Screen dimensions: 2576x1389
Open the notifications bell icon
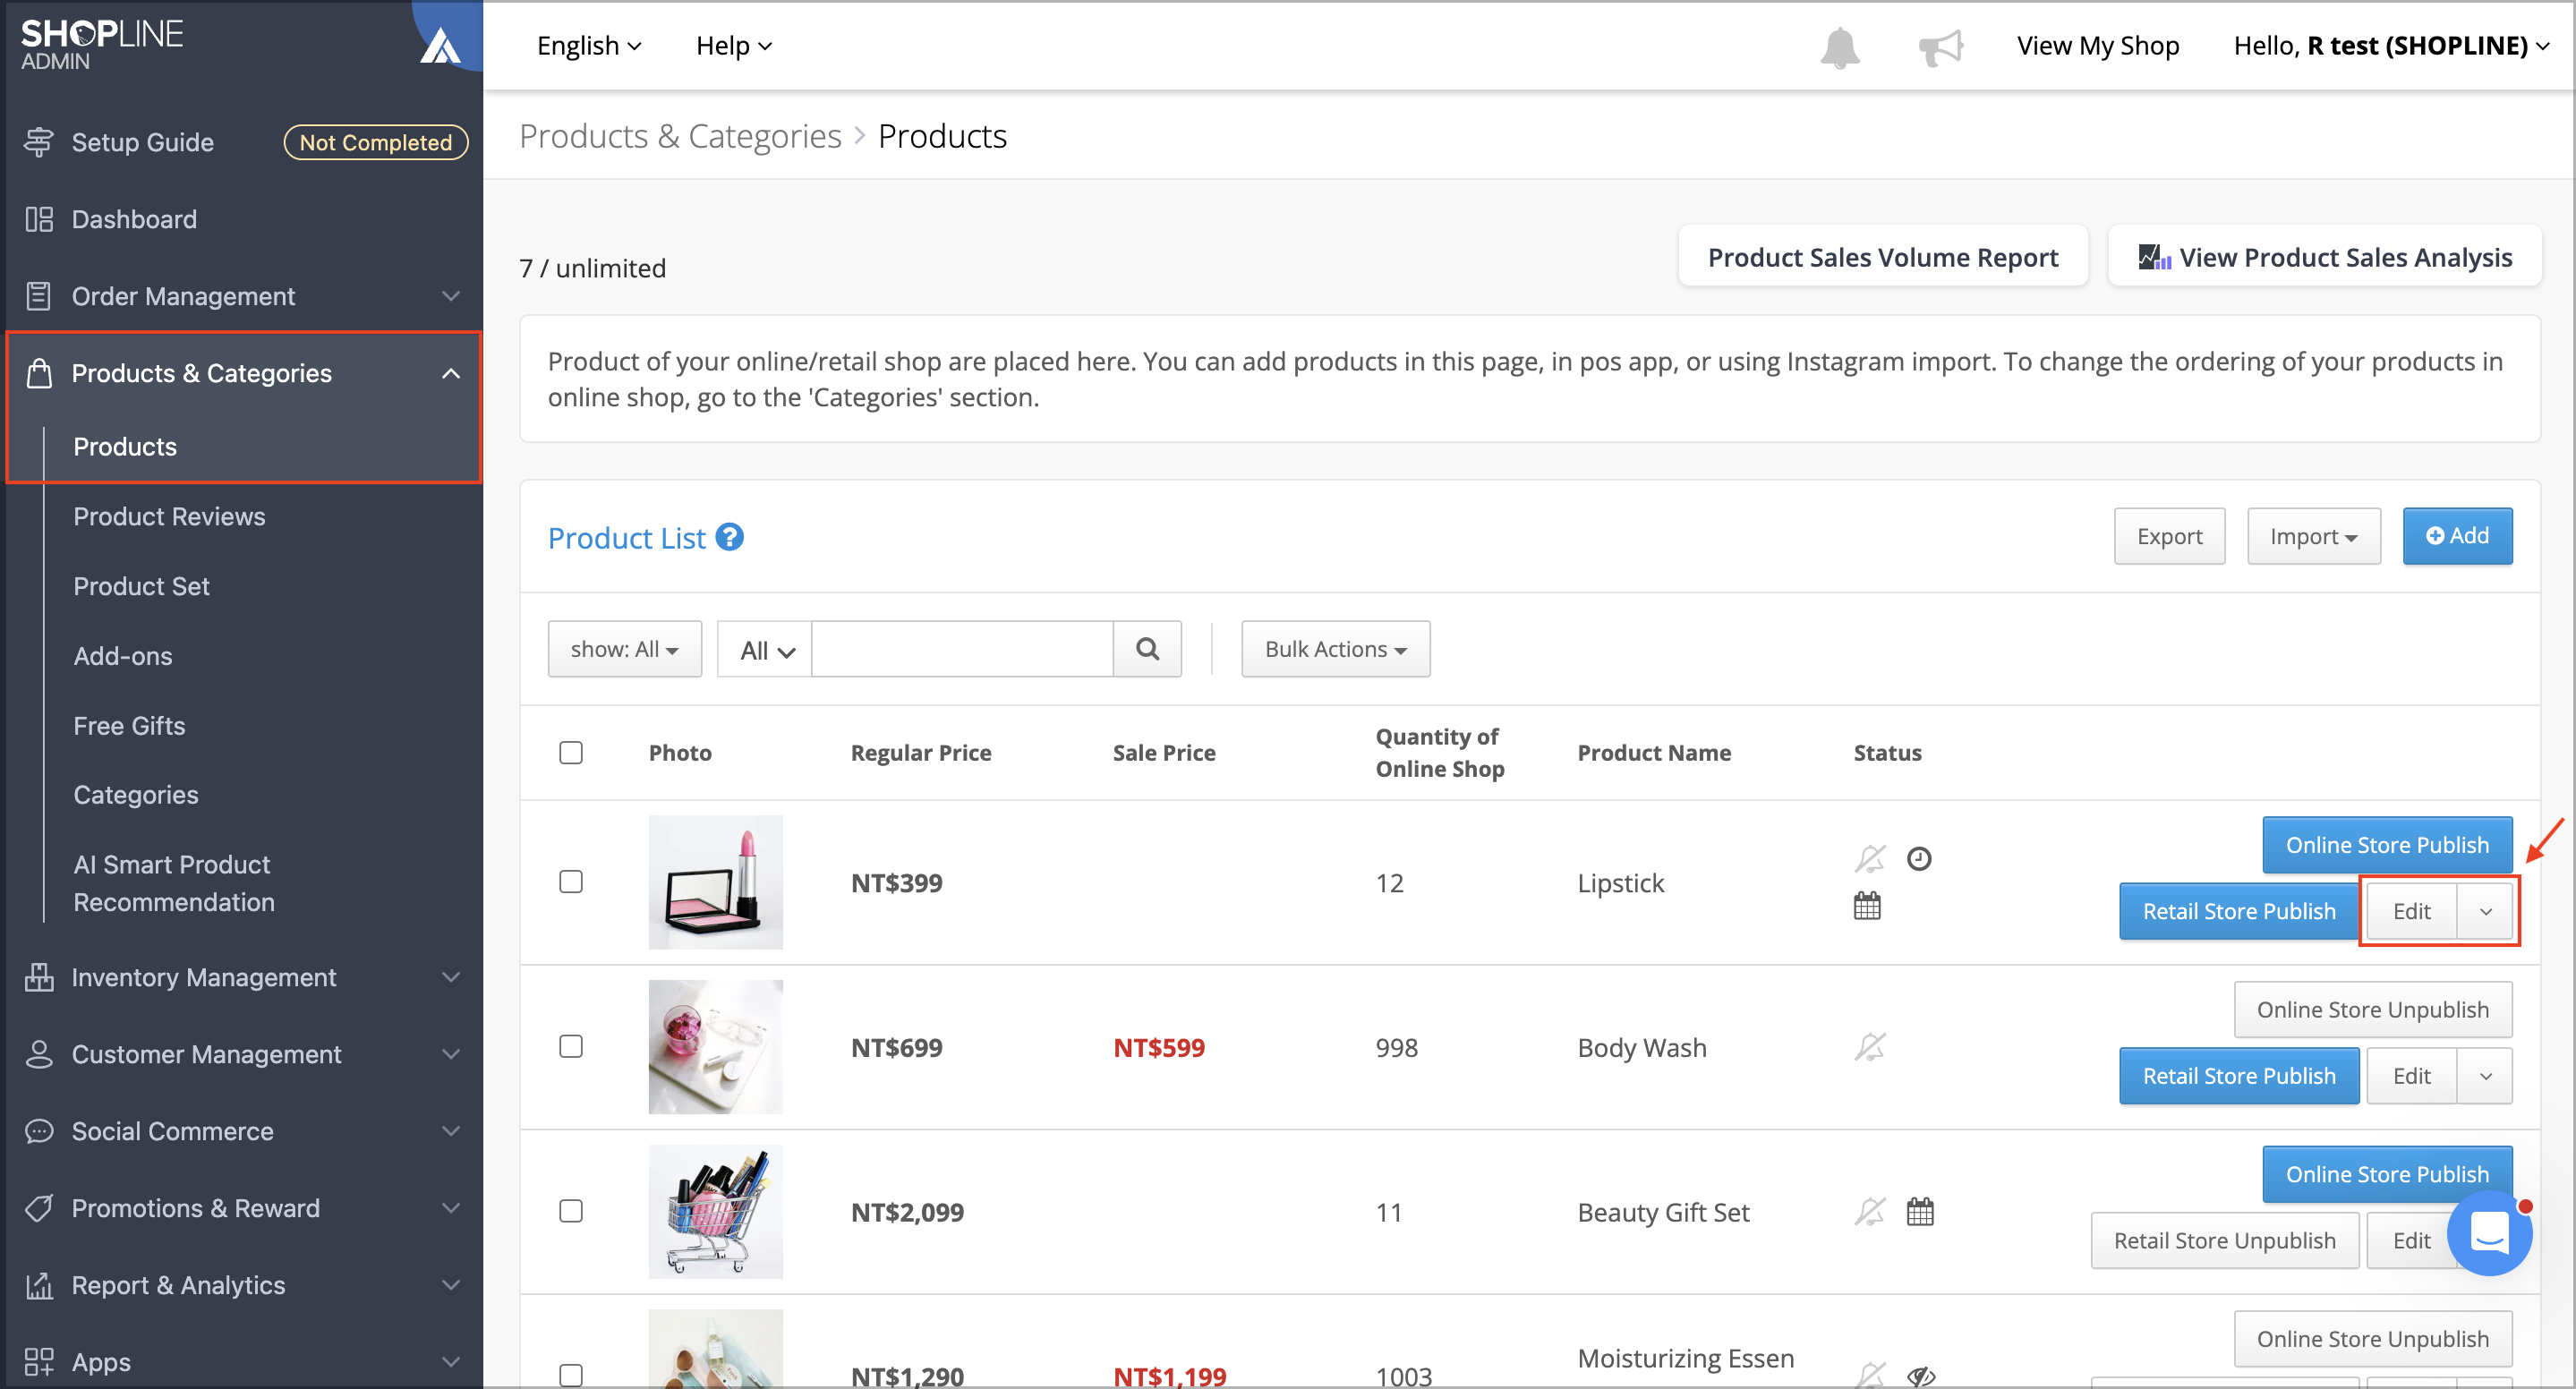1839,47
